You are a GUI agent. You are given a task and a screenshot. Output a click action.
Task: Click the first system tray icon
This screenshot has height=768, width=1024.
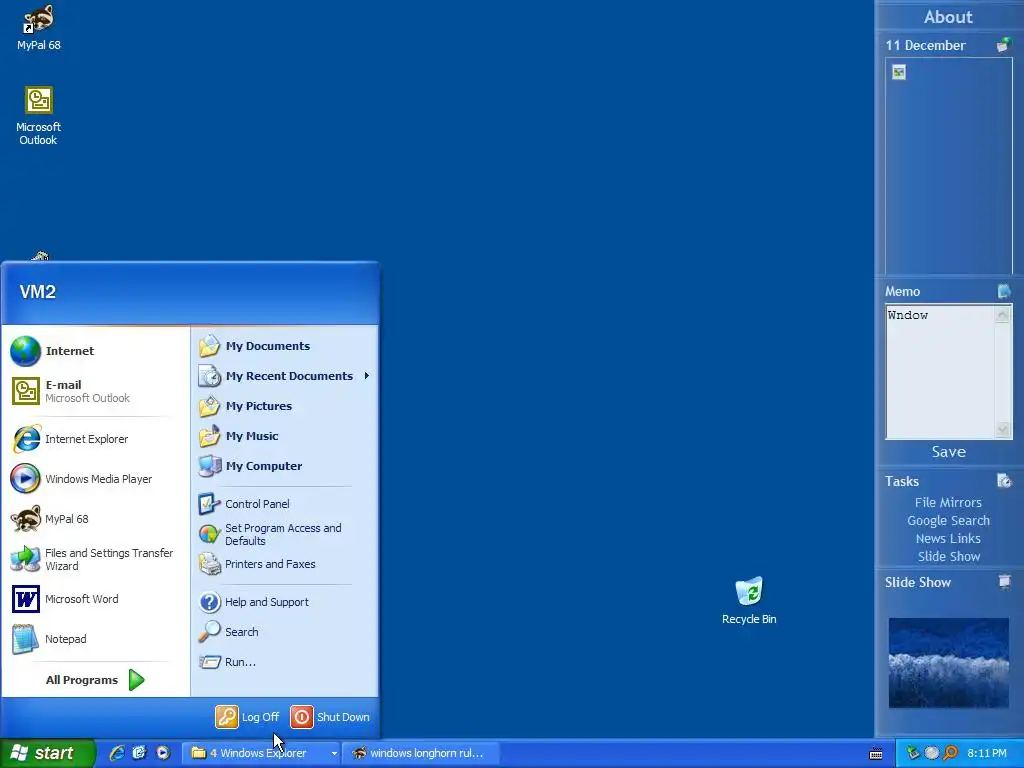point(913,753)
